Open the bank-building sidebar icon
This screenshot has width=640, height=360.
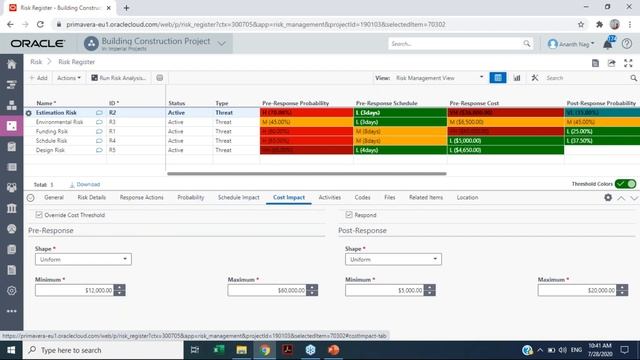tap(11, 209)
